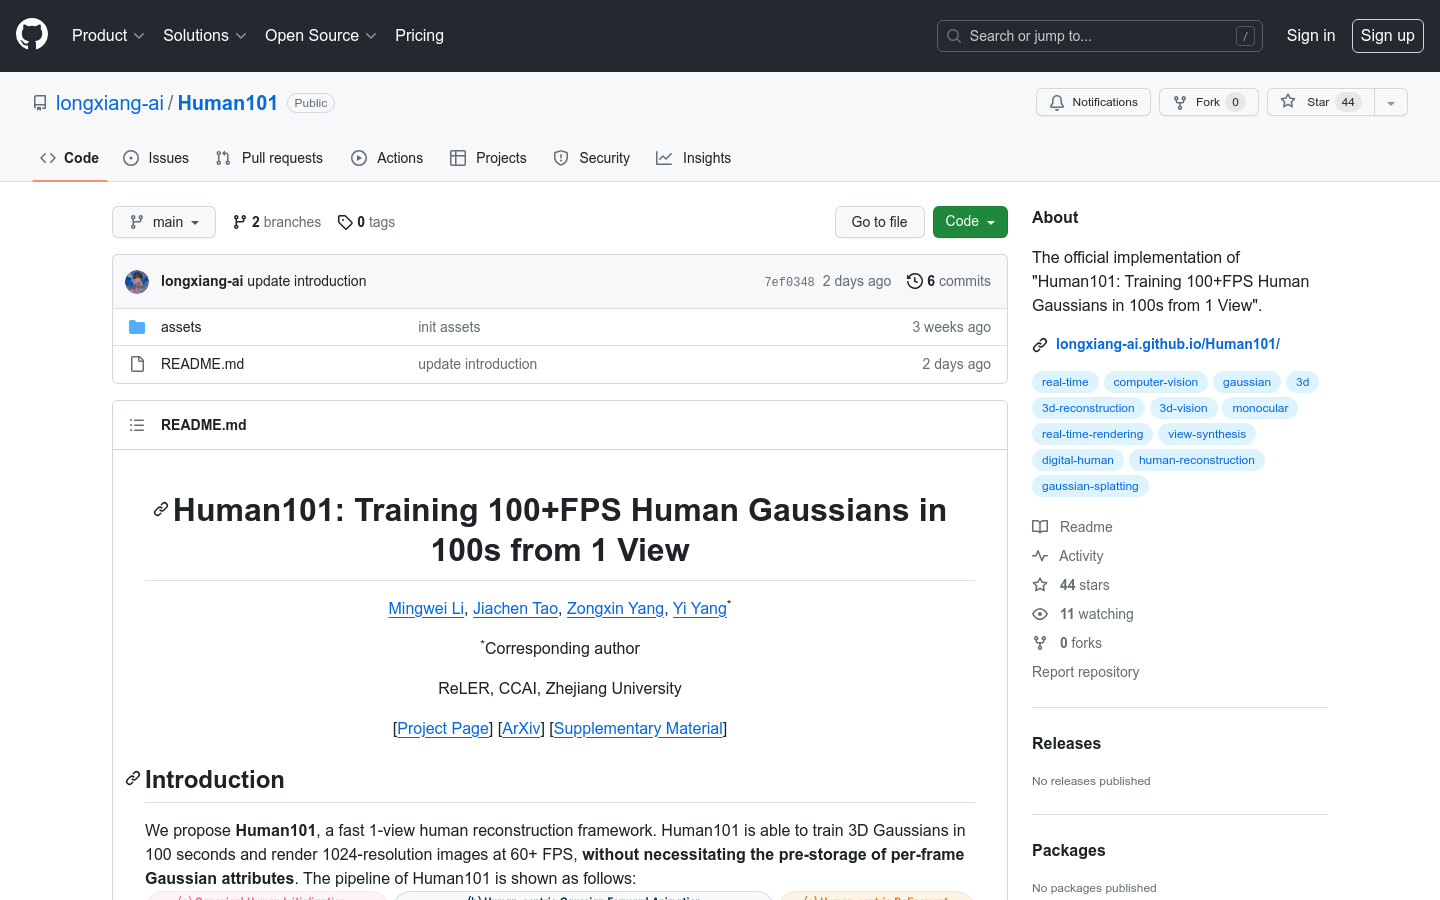Select the gaussian topic tag
Screen dimensions: 1440x900
[x=1246, y=382]
